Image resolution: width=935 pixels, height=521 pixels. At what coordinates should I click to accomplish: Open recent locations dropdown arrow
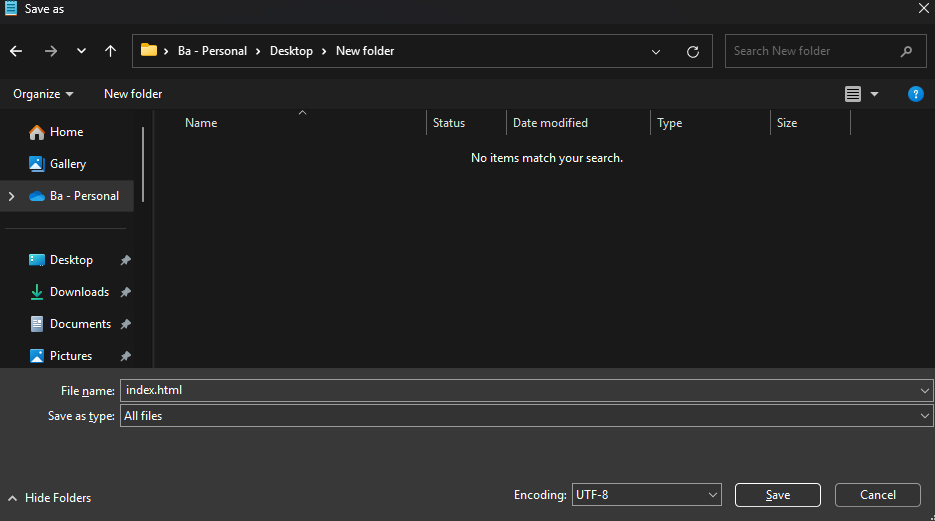81,51
